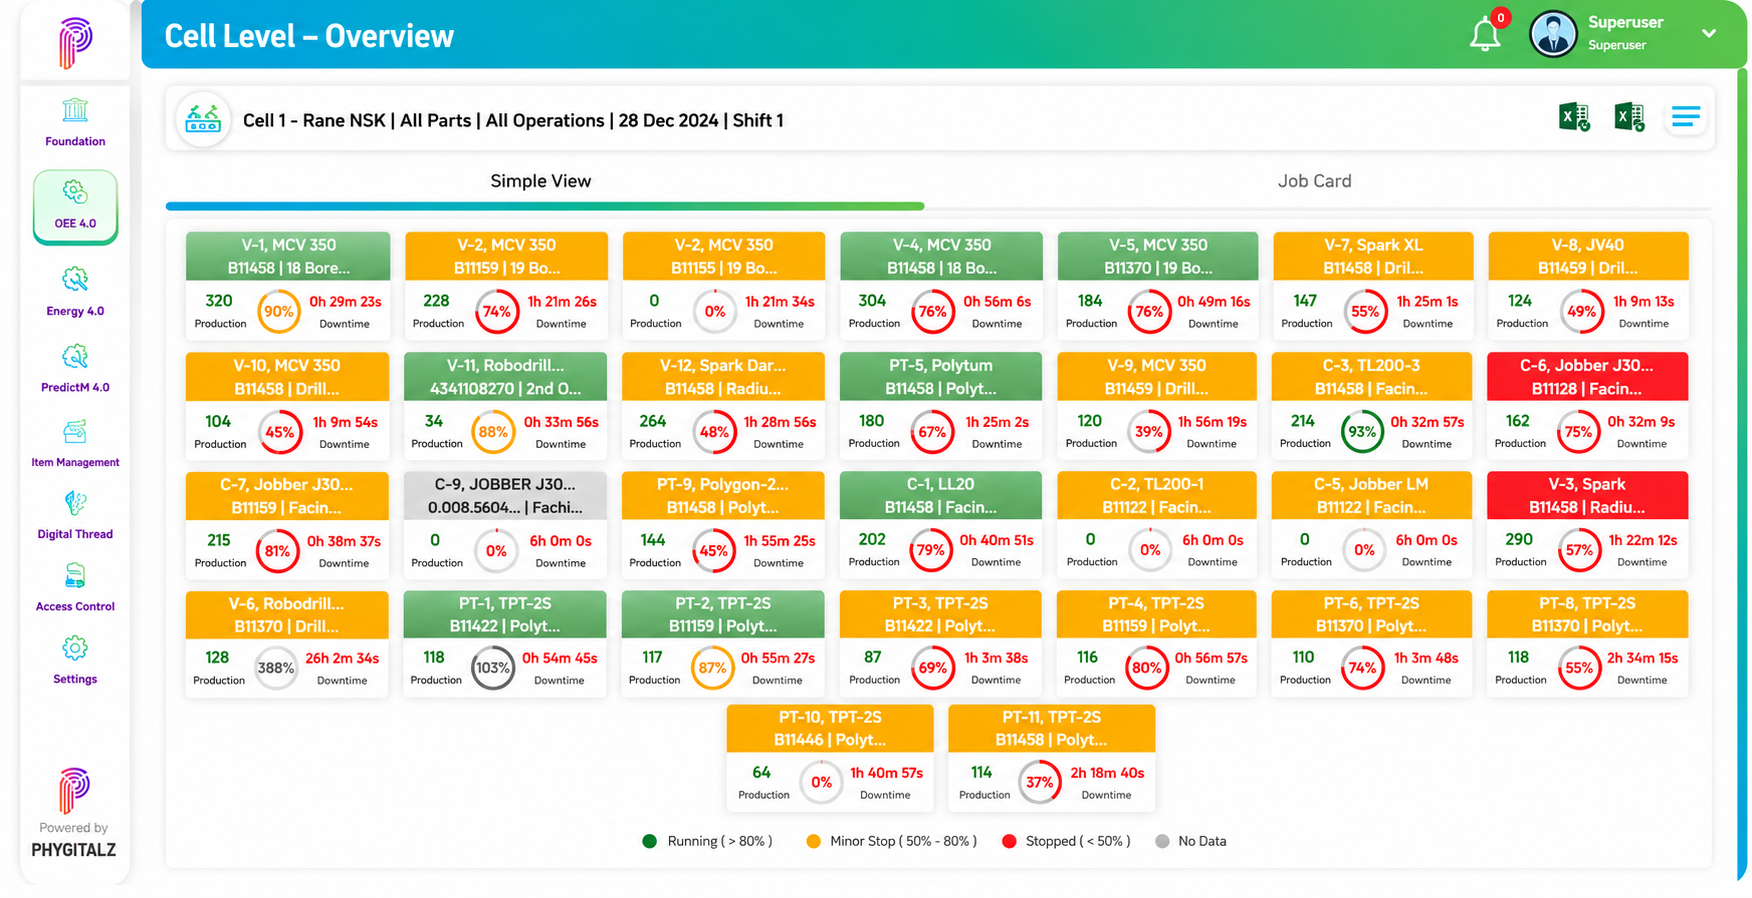
Task: Open the PT-10, TPT-2S card header
Action: [830, 728]
